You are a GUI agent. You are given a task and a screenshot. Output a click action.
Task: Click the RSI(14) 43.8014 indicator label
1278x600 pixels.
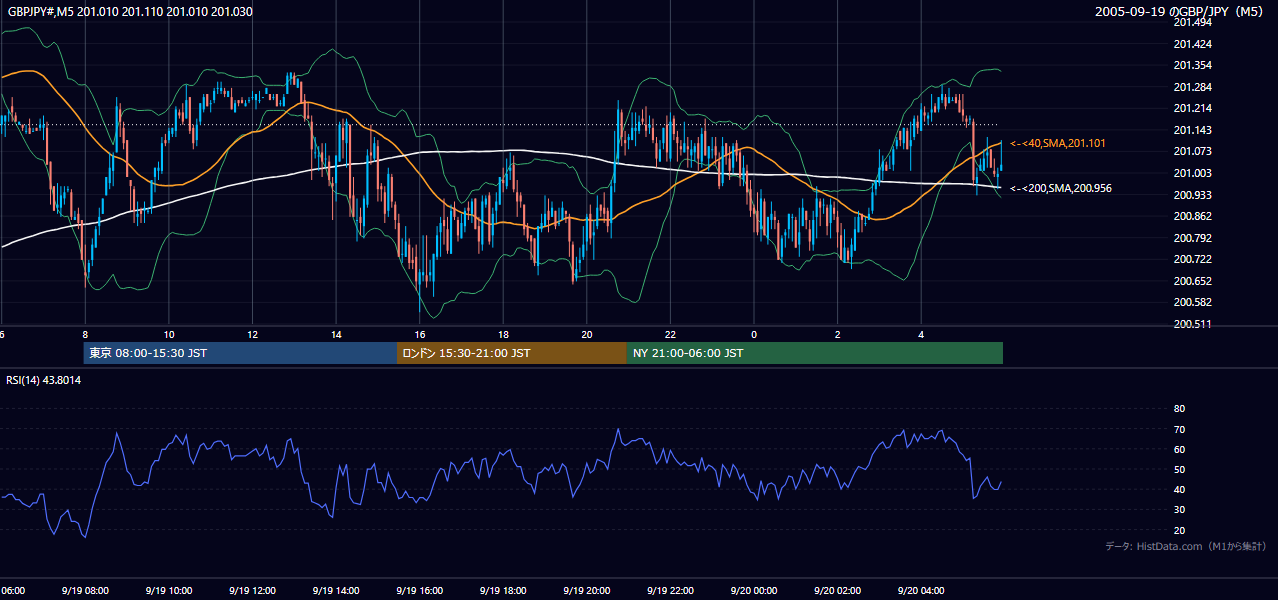[44, 380]
